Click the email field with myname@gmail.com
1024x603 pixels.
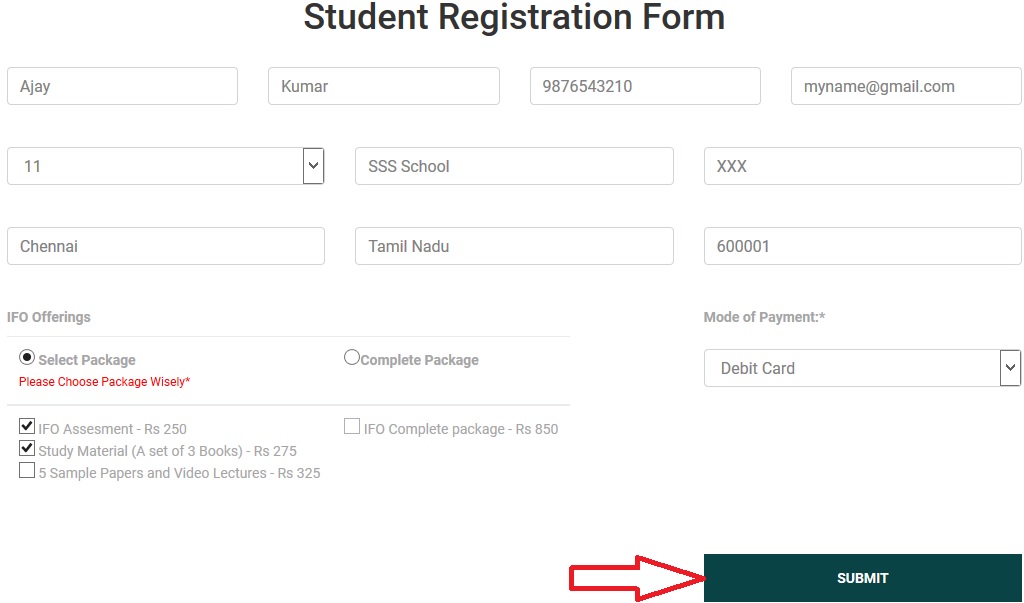[906, 86]
